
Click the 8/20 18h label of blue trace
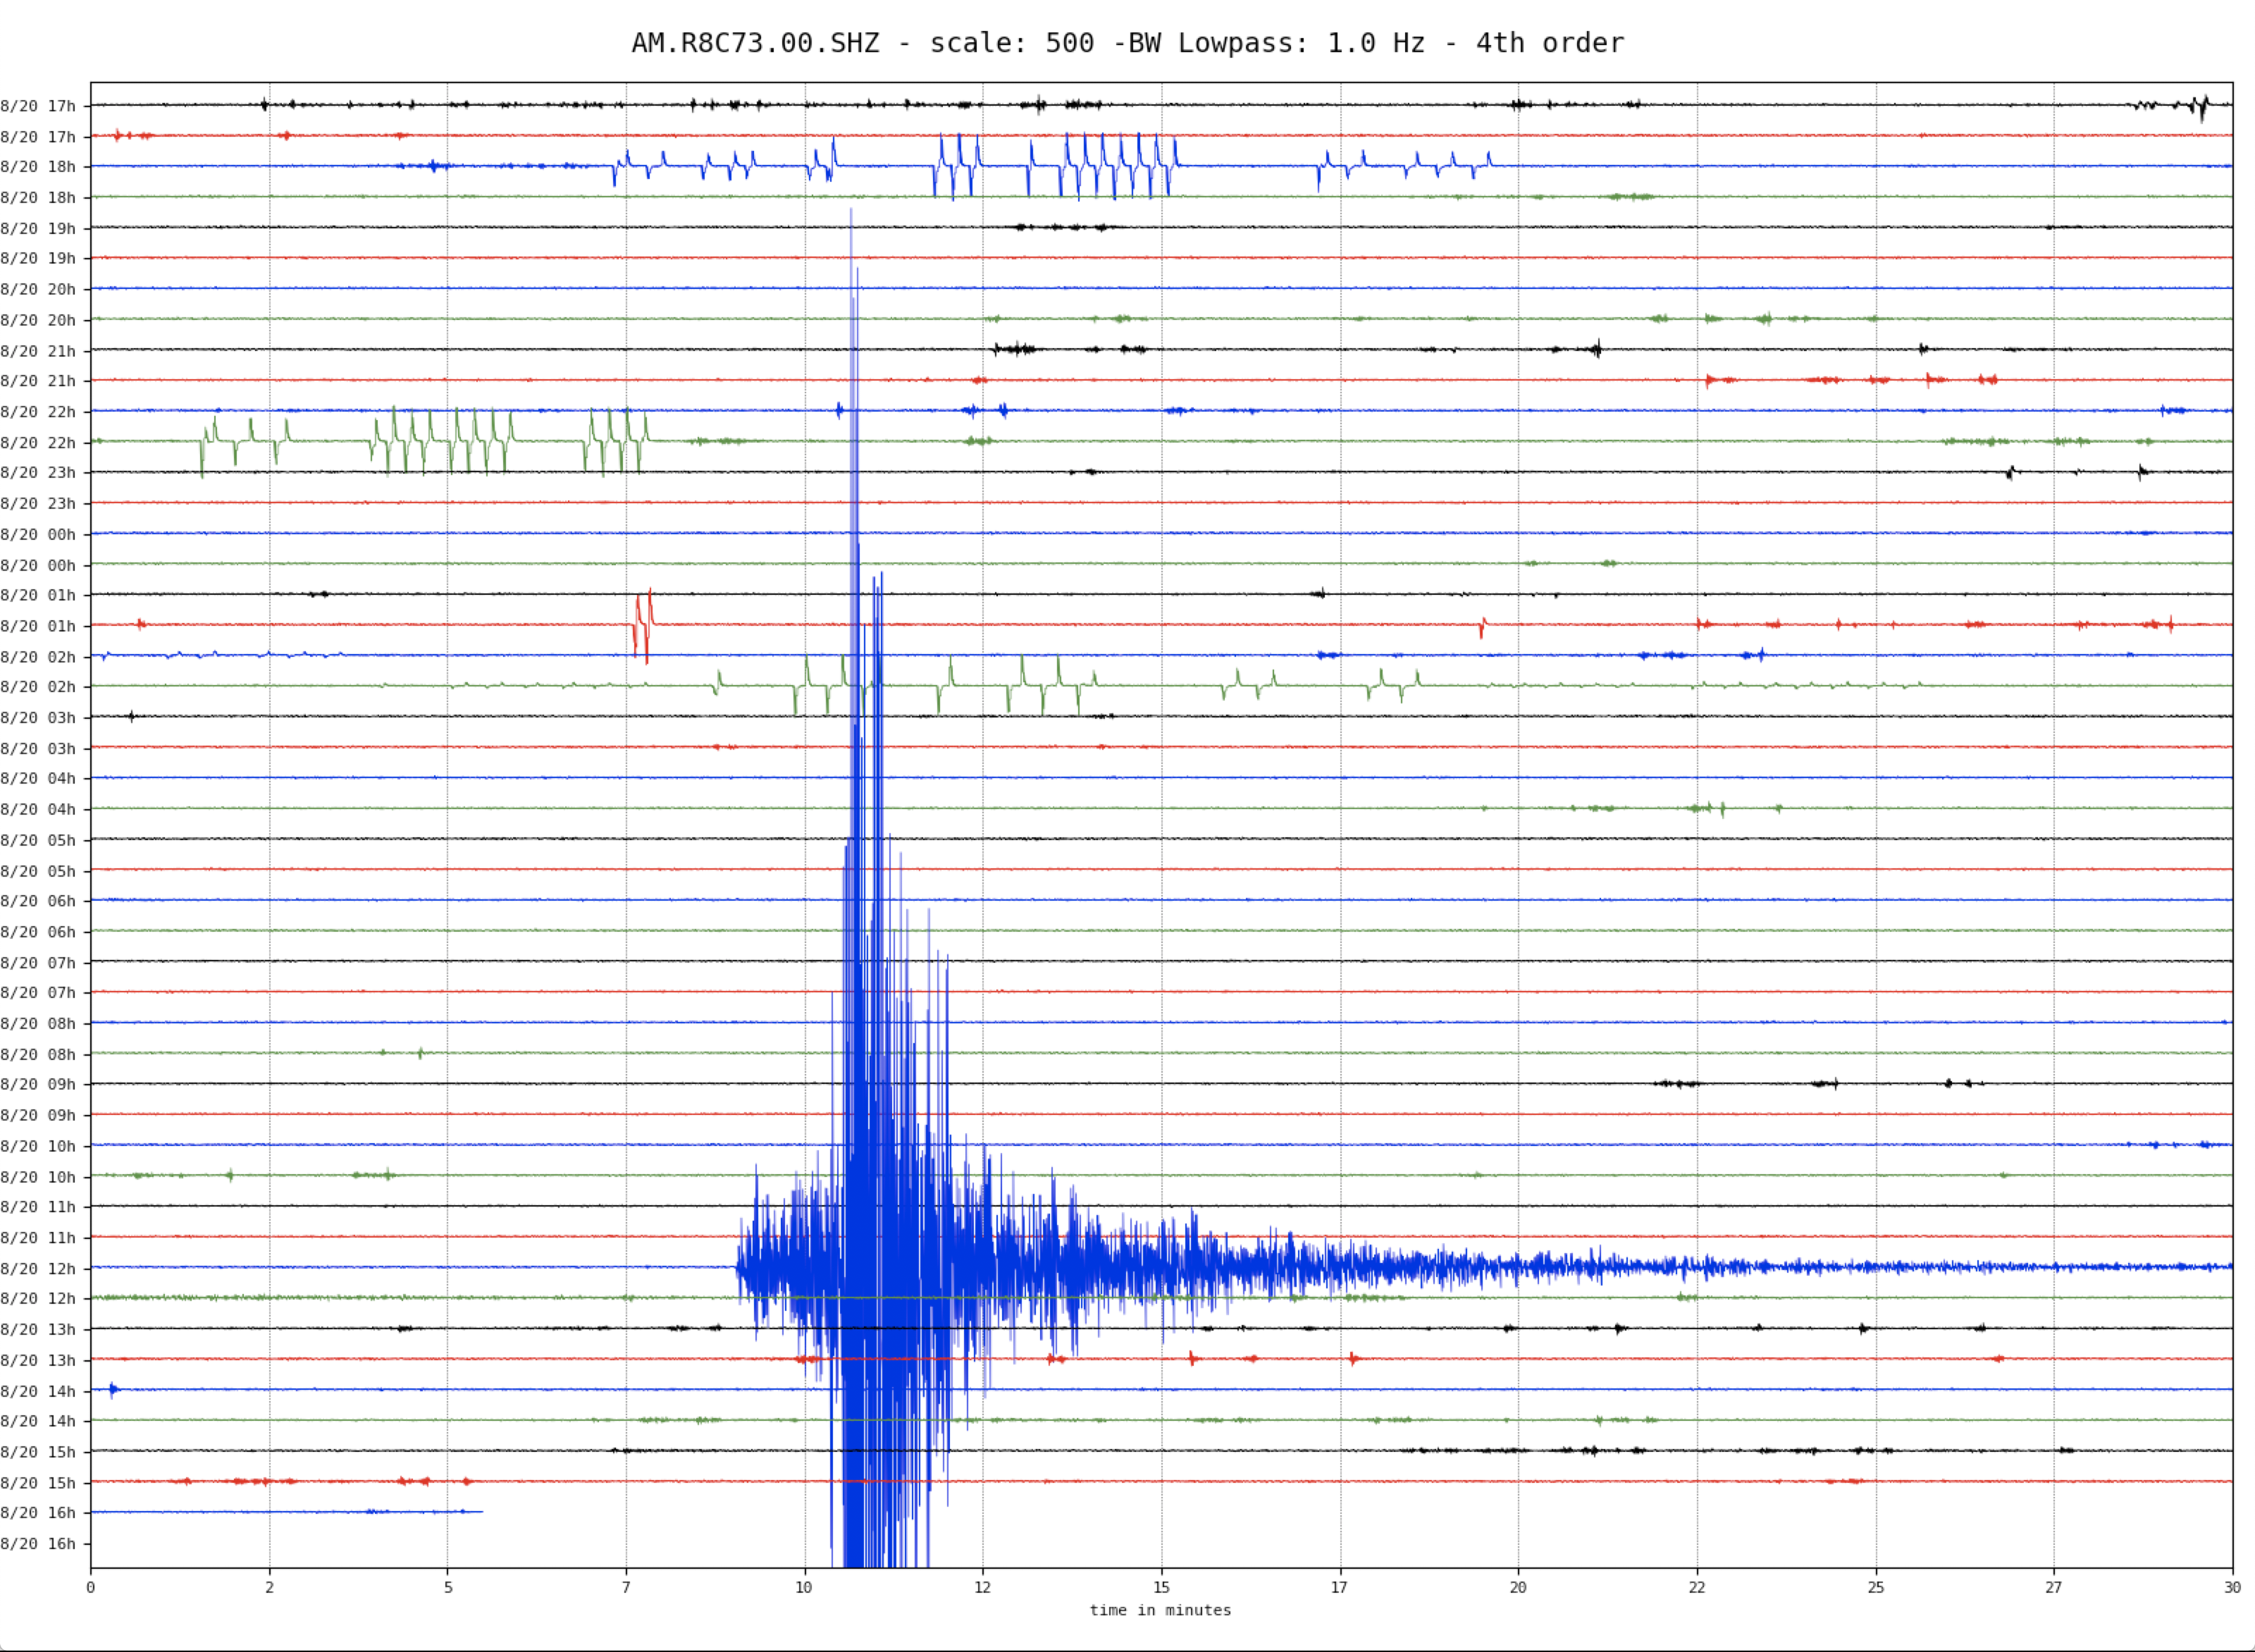click(x=38, y=167)
